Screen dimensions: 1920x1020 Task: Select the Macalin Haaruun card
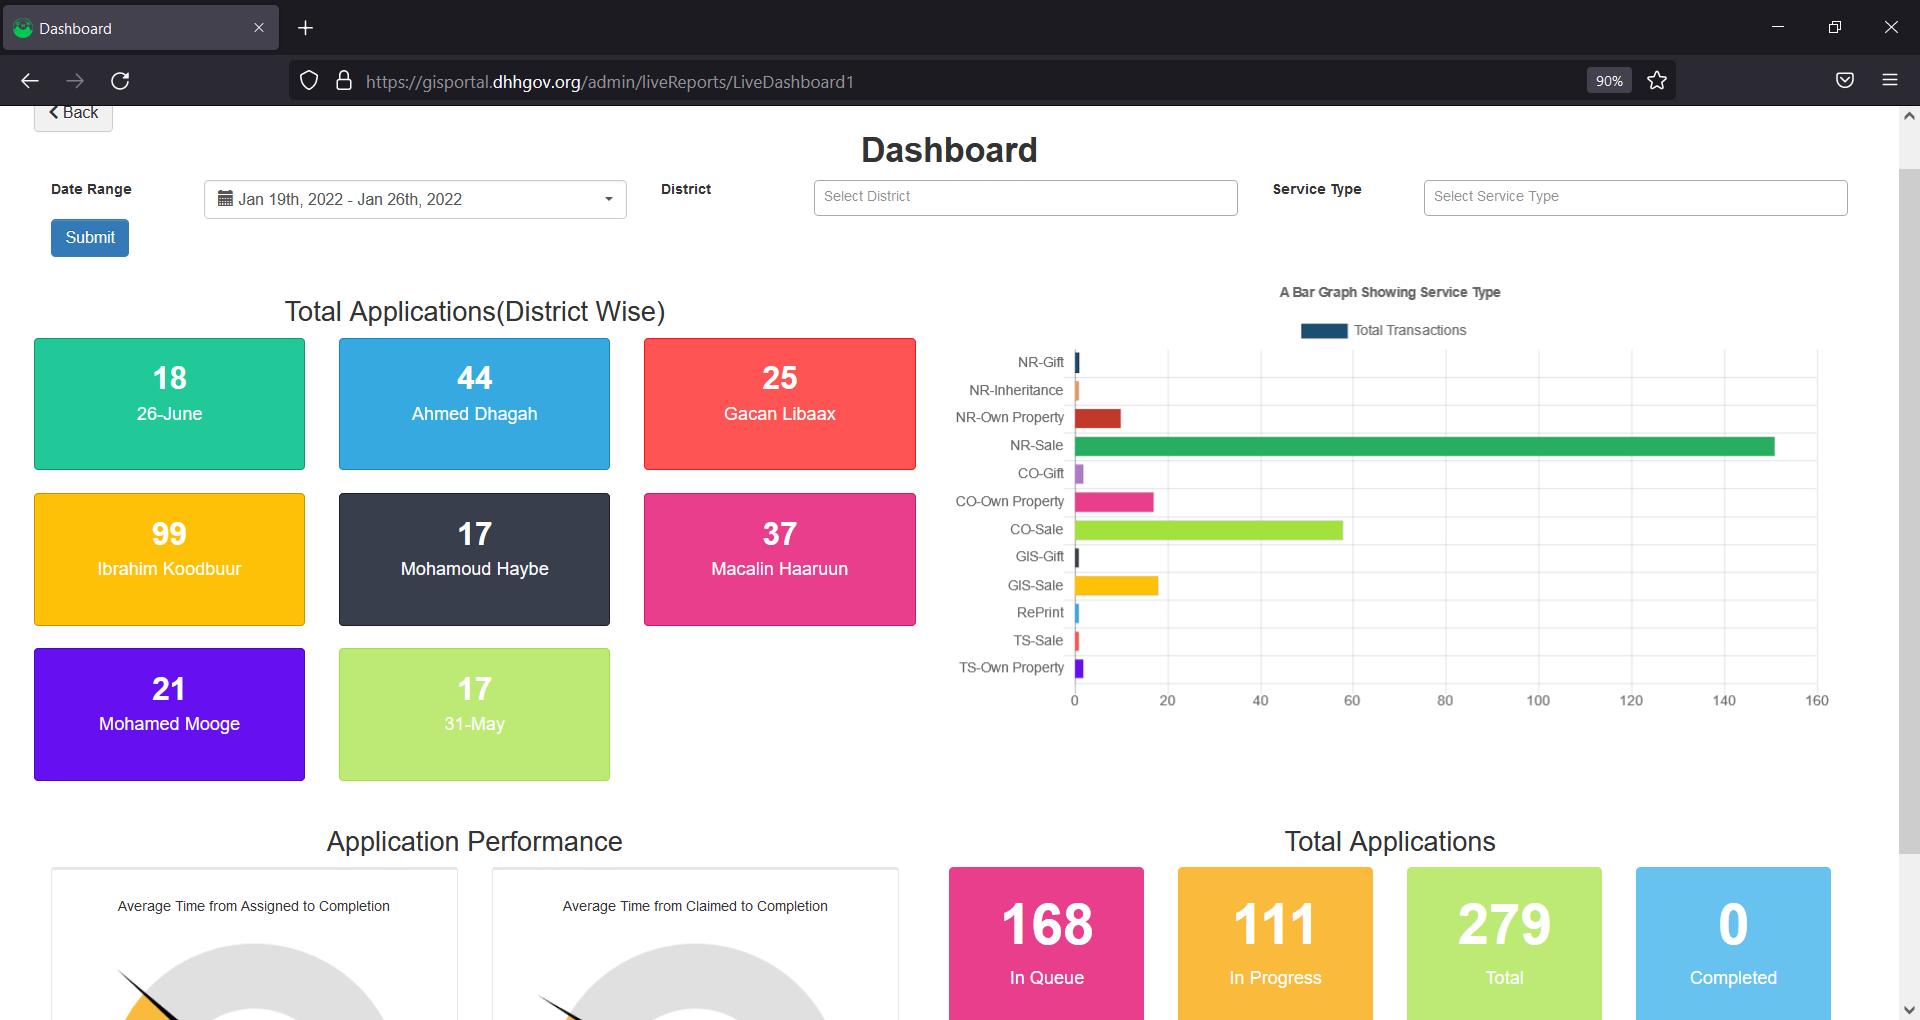click(x=780, y=559)
